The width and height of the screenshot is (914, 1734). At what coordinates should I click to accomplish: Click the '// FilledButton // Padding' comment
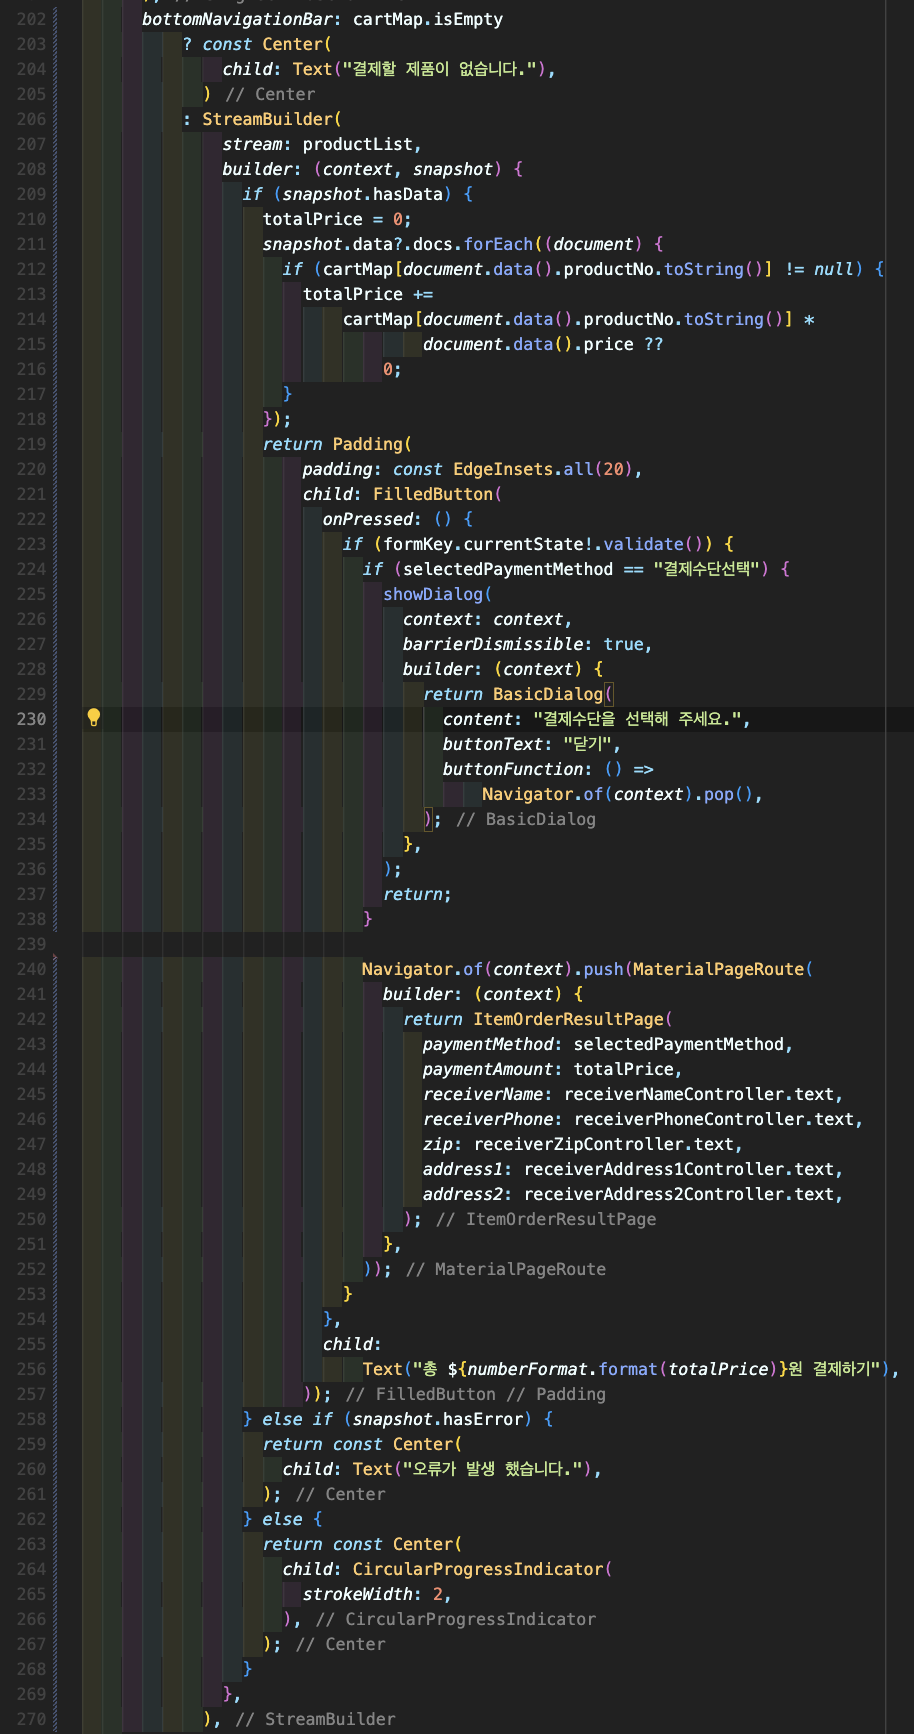click(x=476, y=1394)
